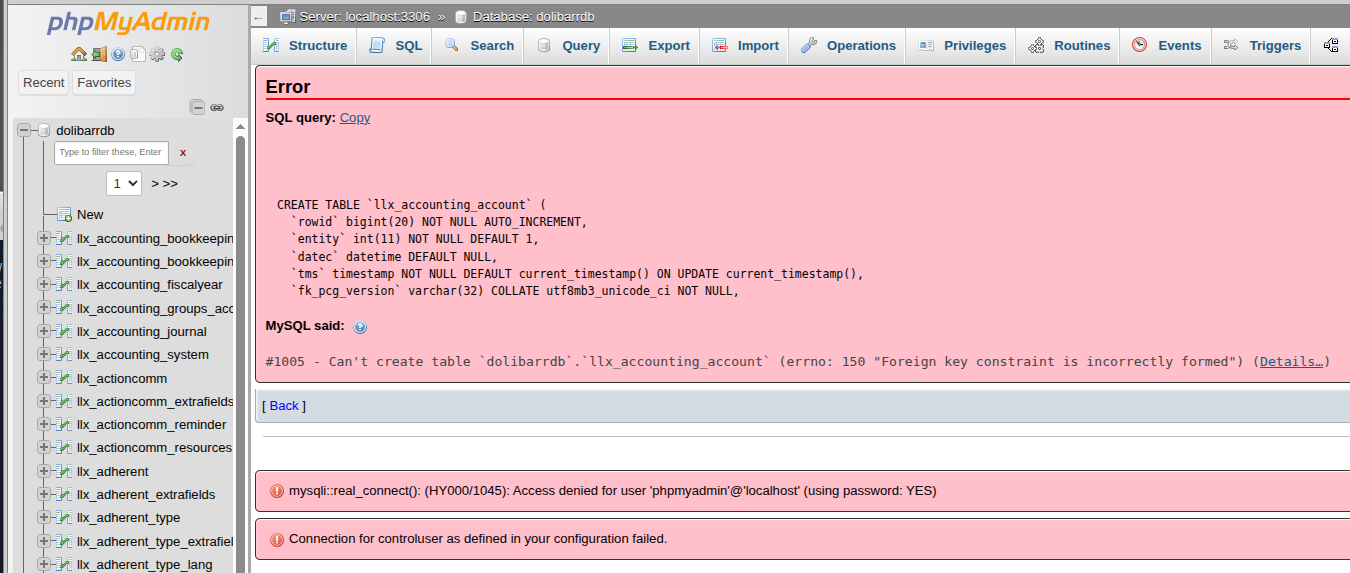Click table icon beside llx_accounting_journal
Viewport: 1350px width, 573px height.
point(64,331)
